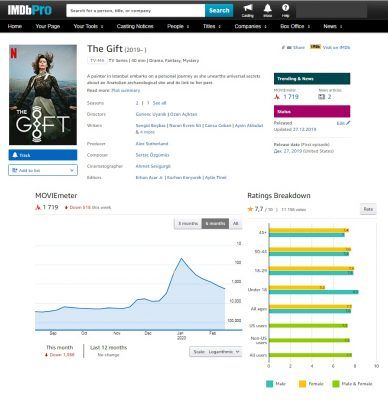Expand the Box Office menu
Viewport: 388px width, 400px height.
pos(295,26)
